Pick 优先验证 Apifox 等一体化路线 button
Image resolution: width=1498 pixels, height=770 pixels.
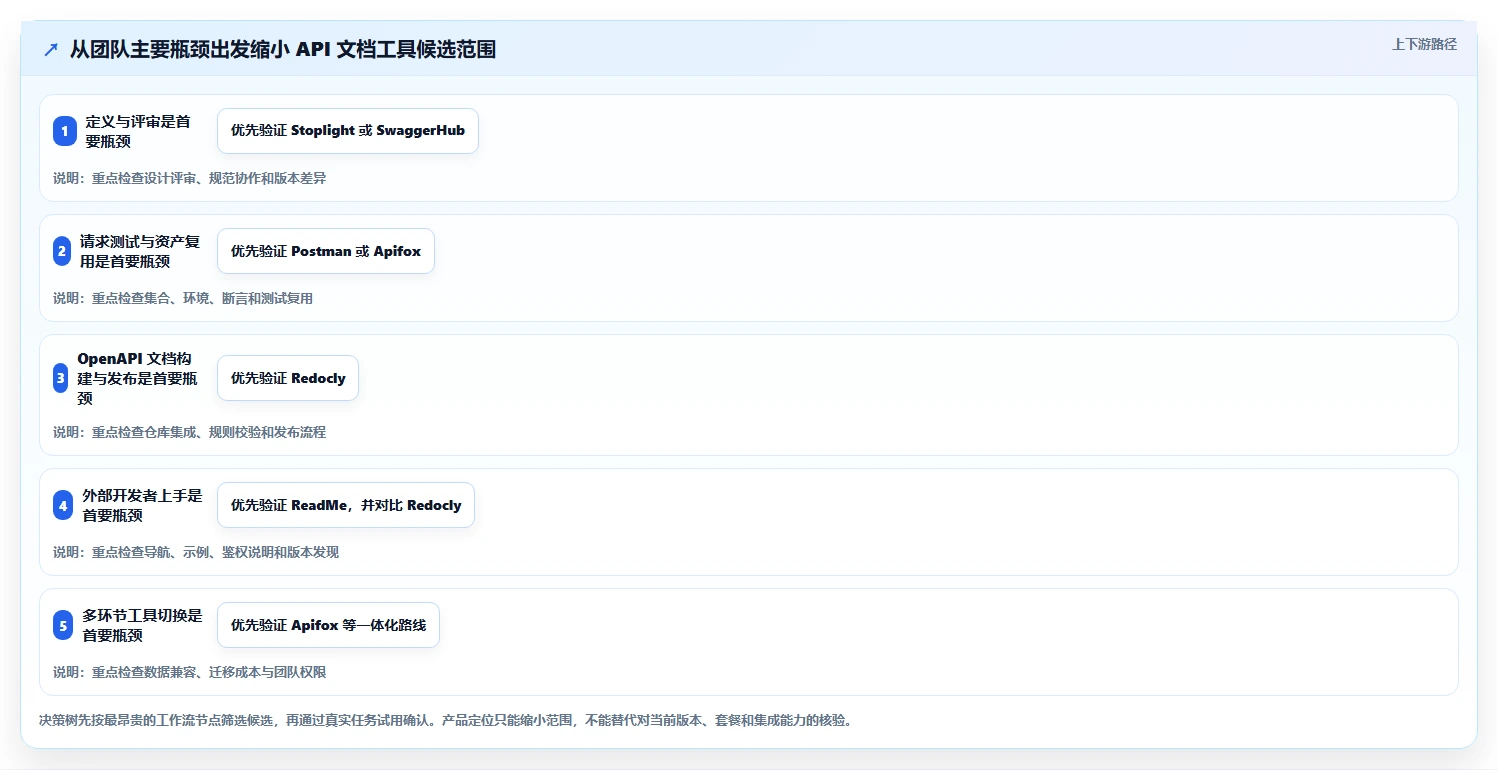328,625
